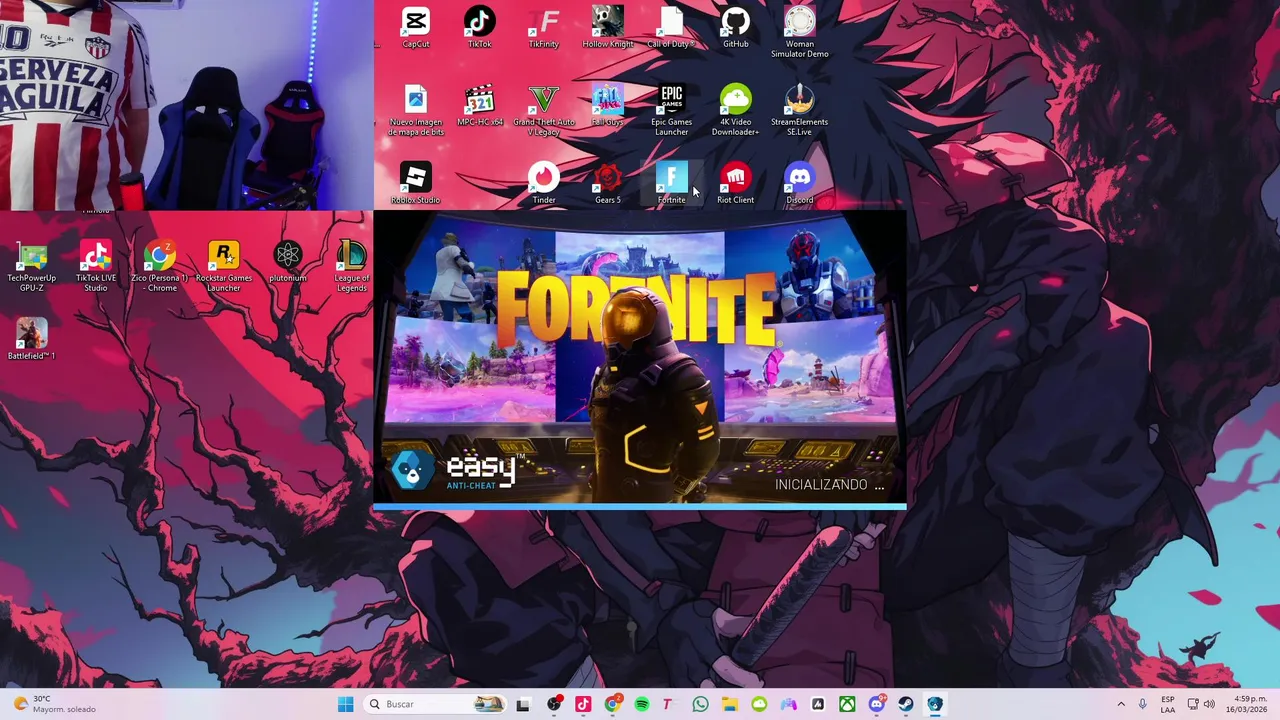
Task: Open the weather widget showing 30°C
Action: [55, 704]
